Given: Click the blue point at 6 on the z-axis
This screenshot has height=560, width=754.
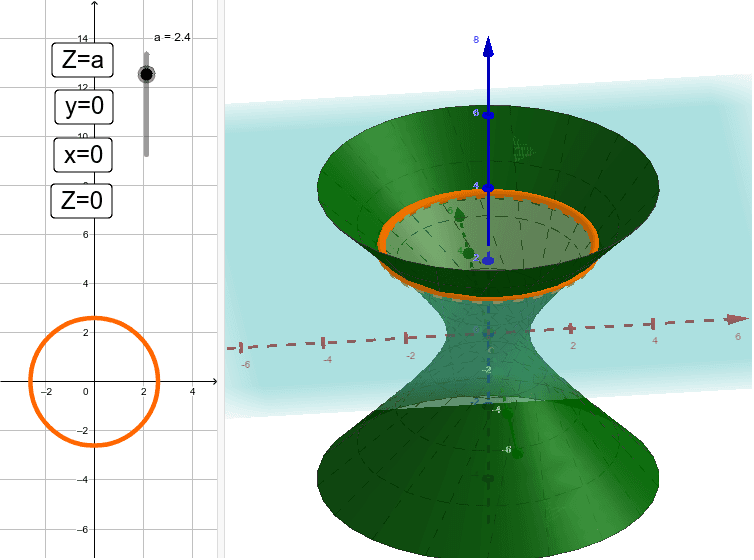Looking at the screenshot, I should coord(488,115).
